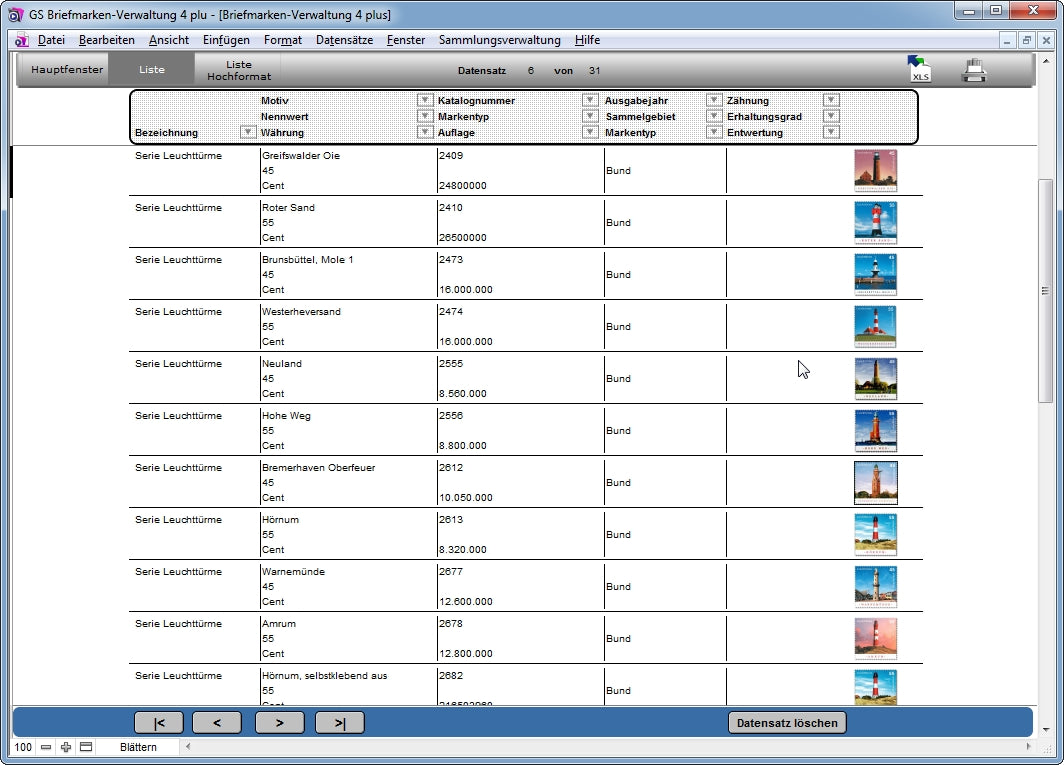Export the list via the XLS icon

919,70
